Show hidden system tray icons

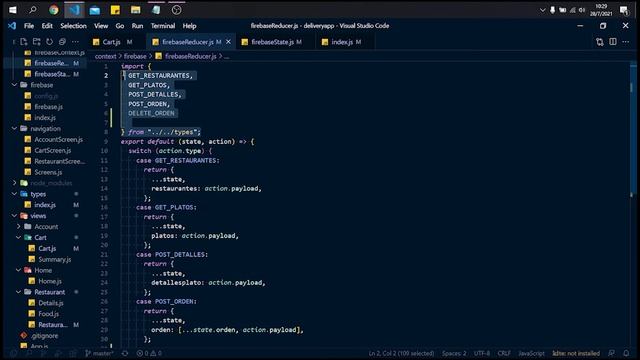[542, 10]
